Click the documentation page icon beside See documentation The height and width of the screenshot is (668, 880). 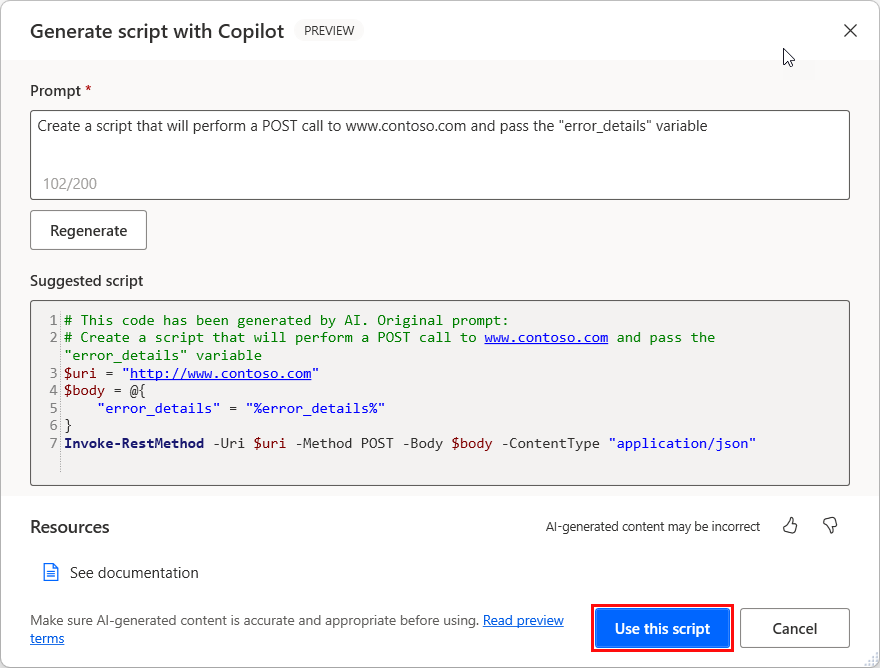click(51, 571)
